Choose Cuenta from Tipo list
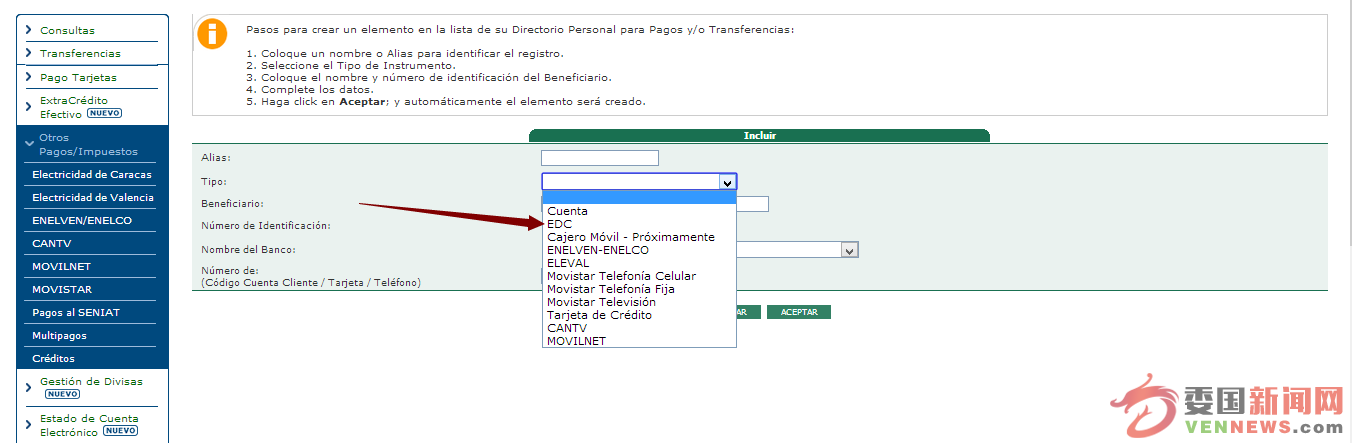Image resolution: width=1352 pixels, height=443 pixels. click(567, 211)
